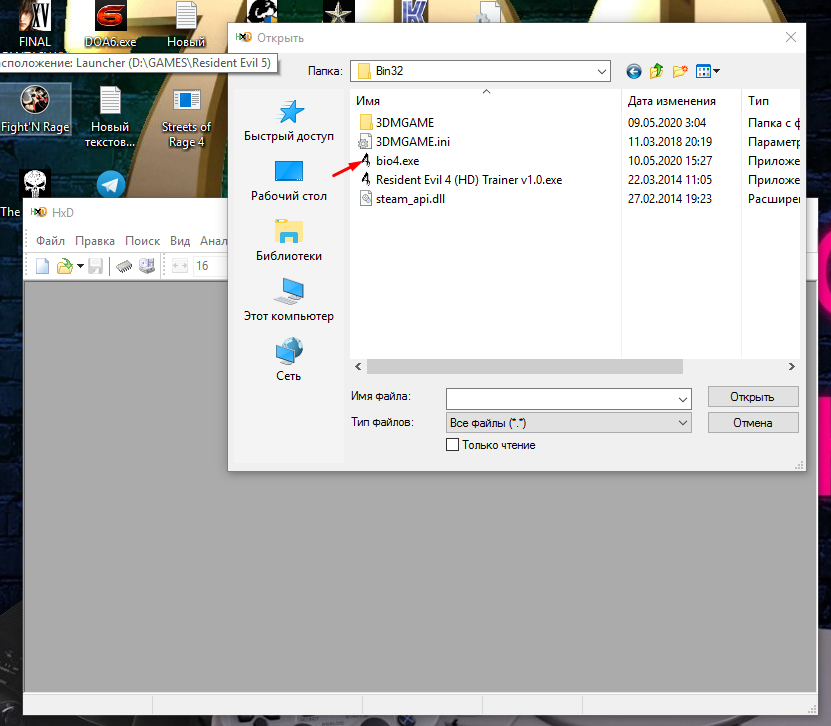Click the Открыть button

click(x=753, y=397)
